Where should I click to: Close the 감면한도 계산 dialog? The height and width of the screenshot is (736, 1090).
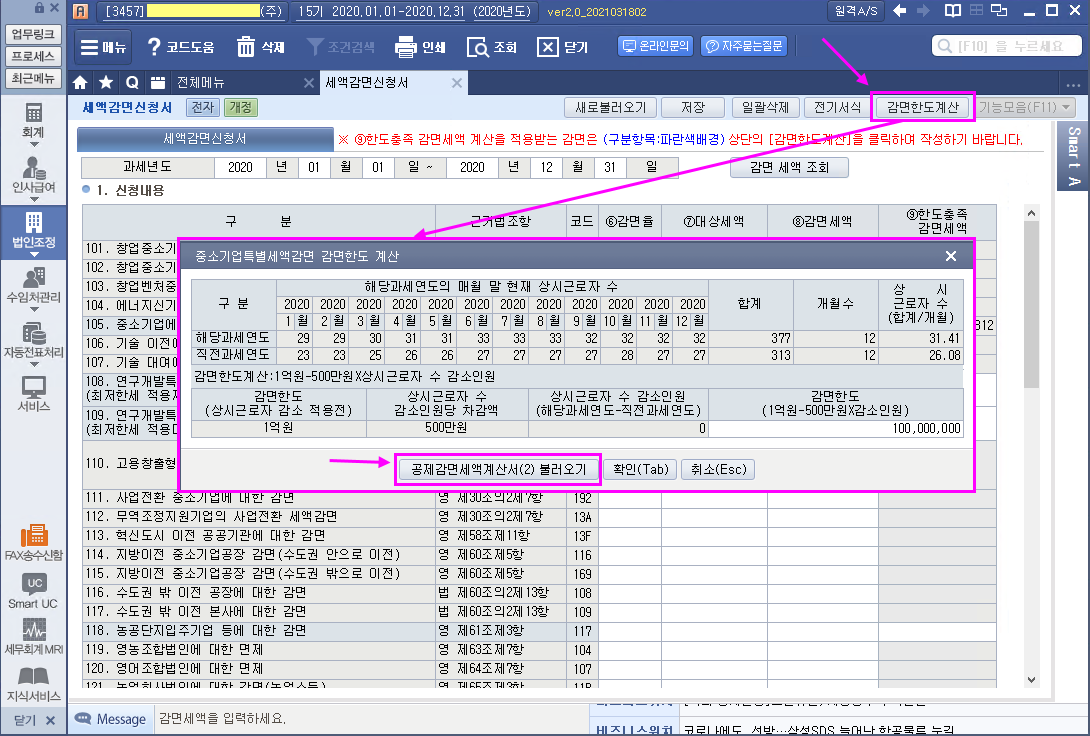[951, 256]
